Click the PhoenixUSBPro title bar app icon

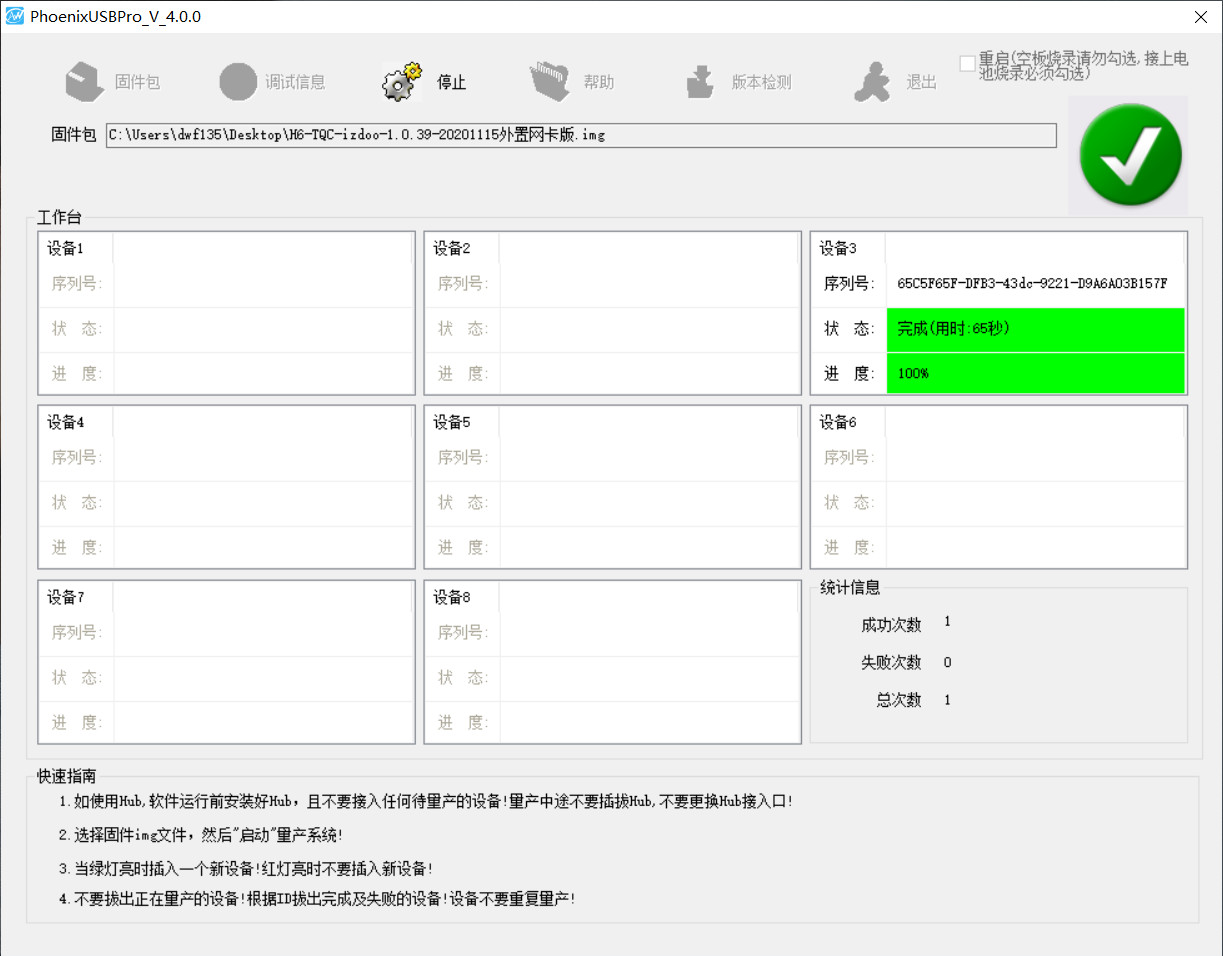point(15,16)
